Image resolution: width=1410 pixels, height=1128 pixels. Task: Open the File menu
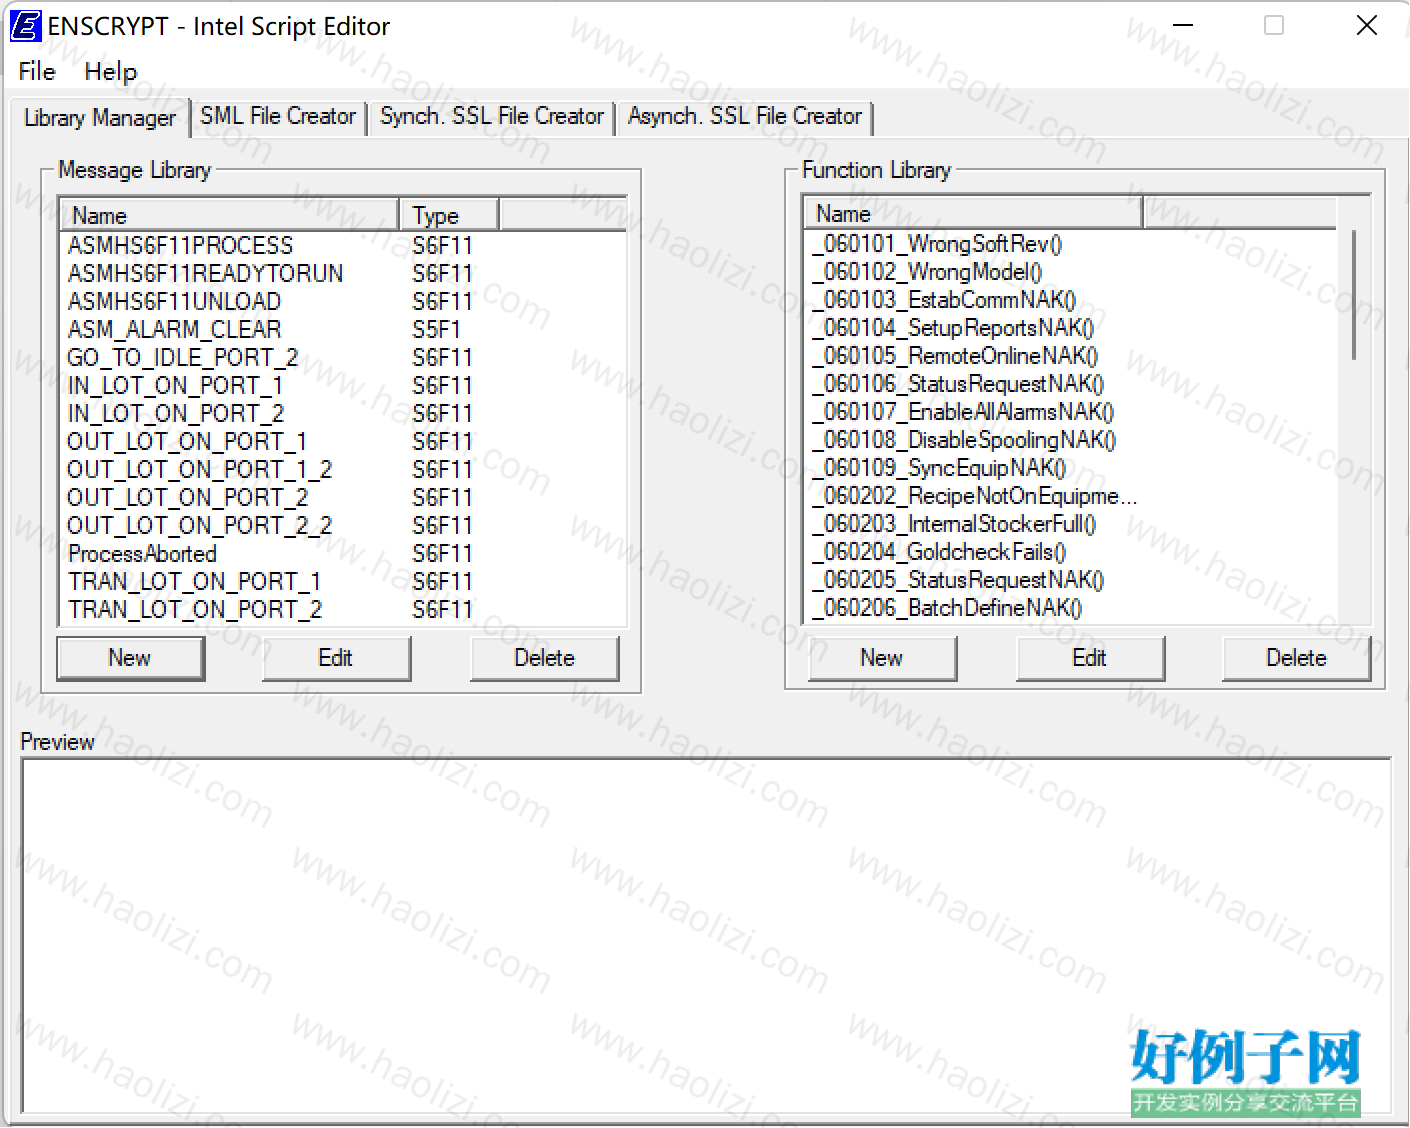pos(37,72)
